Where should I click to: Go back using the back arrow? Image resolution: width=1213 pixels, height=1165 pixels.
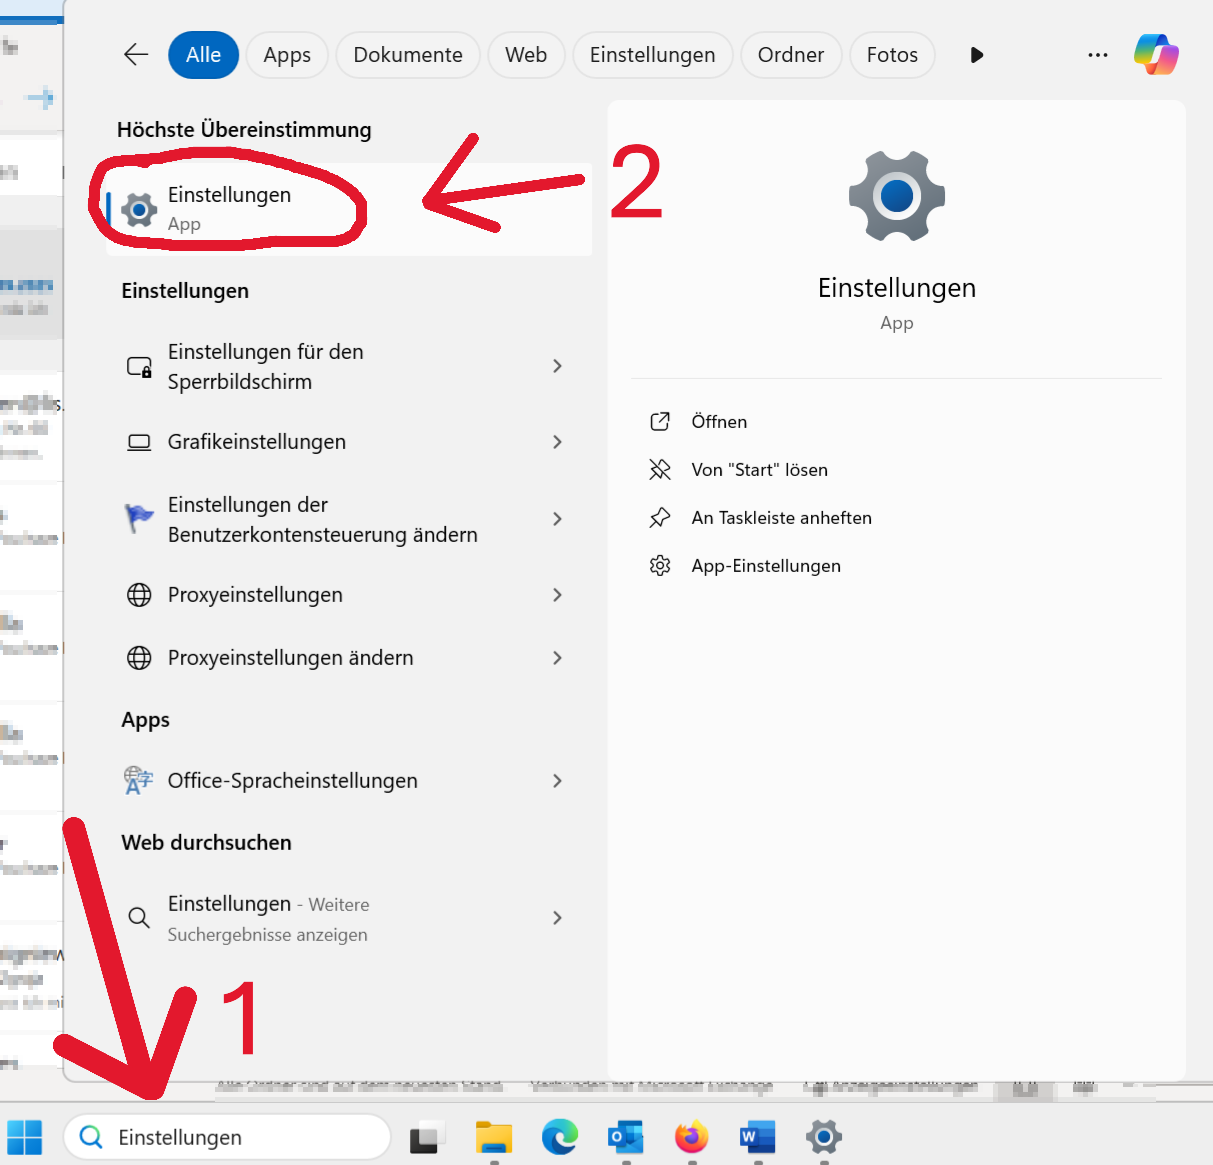coord(136,55)
